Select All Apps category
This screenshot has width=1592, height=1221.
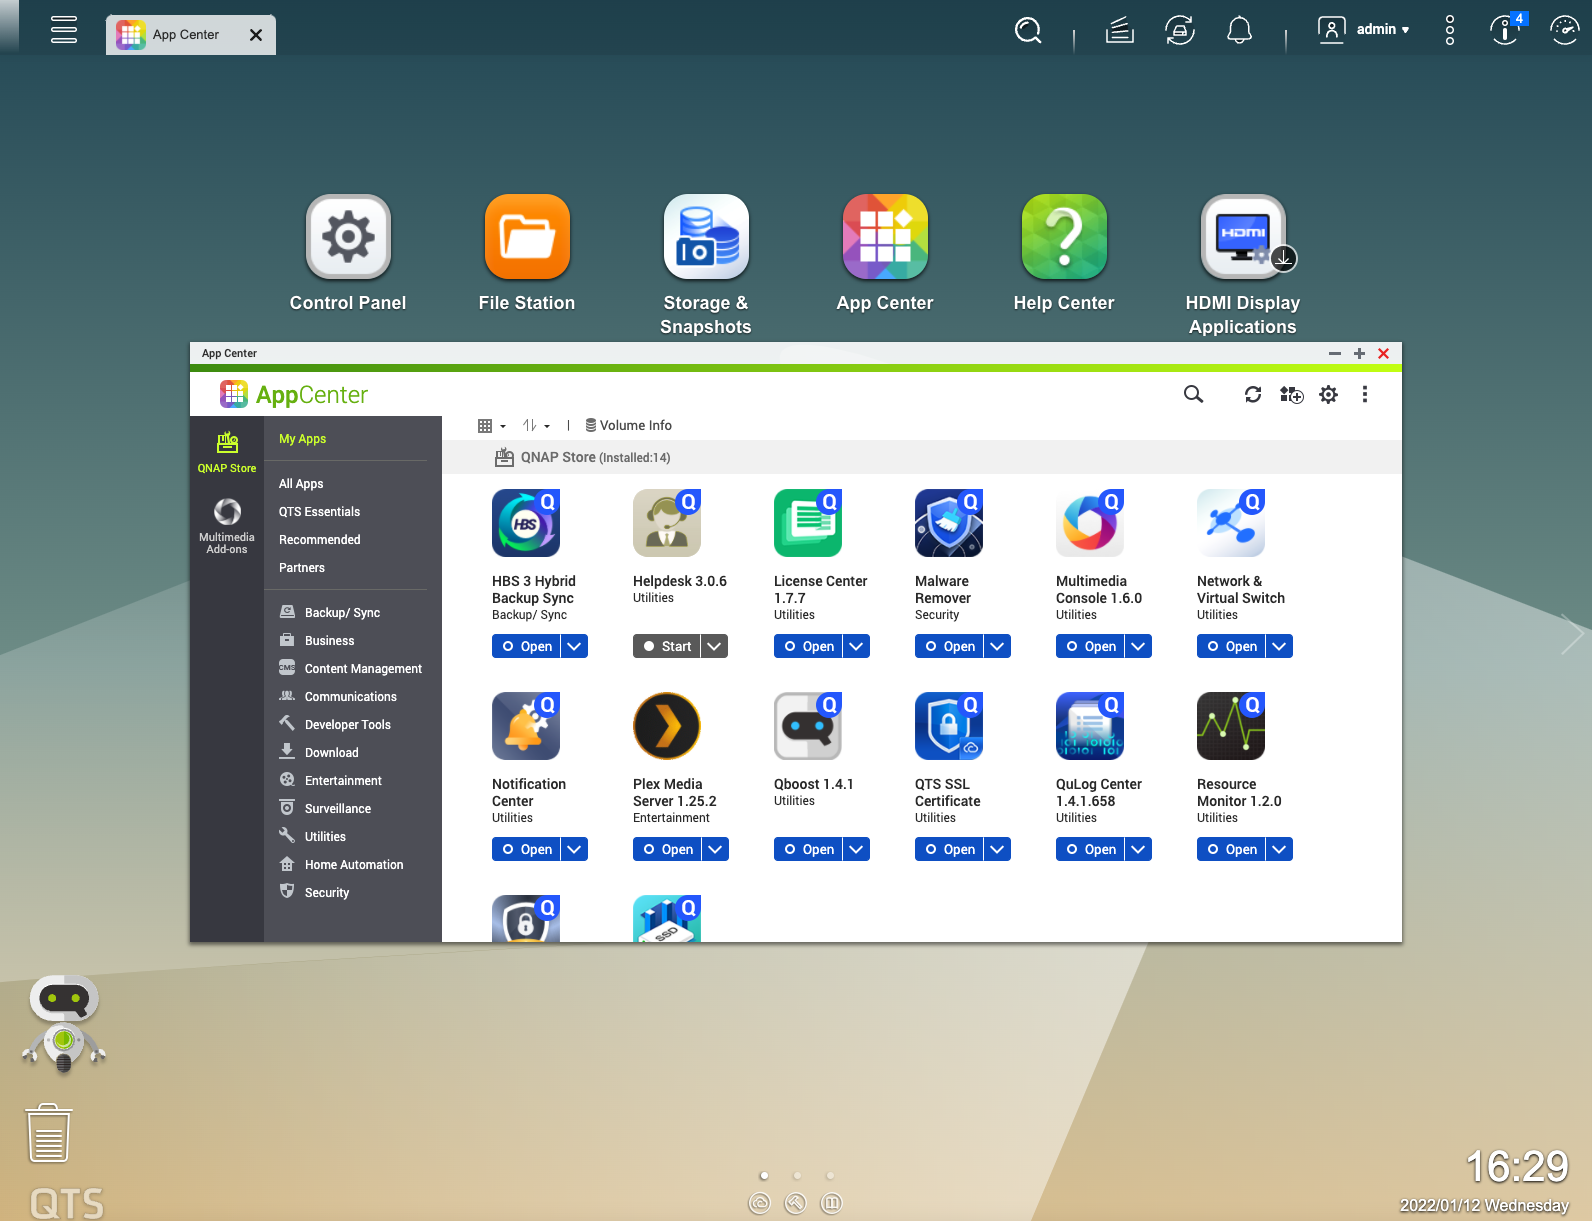(301, 484)
